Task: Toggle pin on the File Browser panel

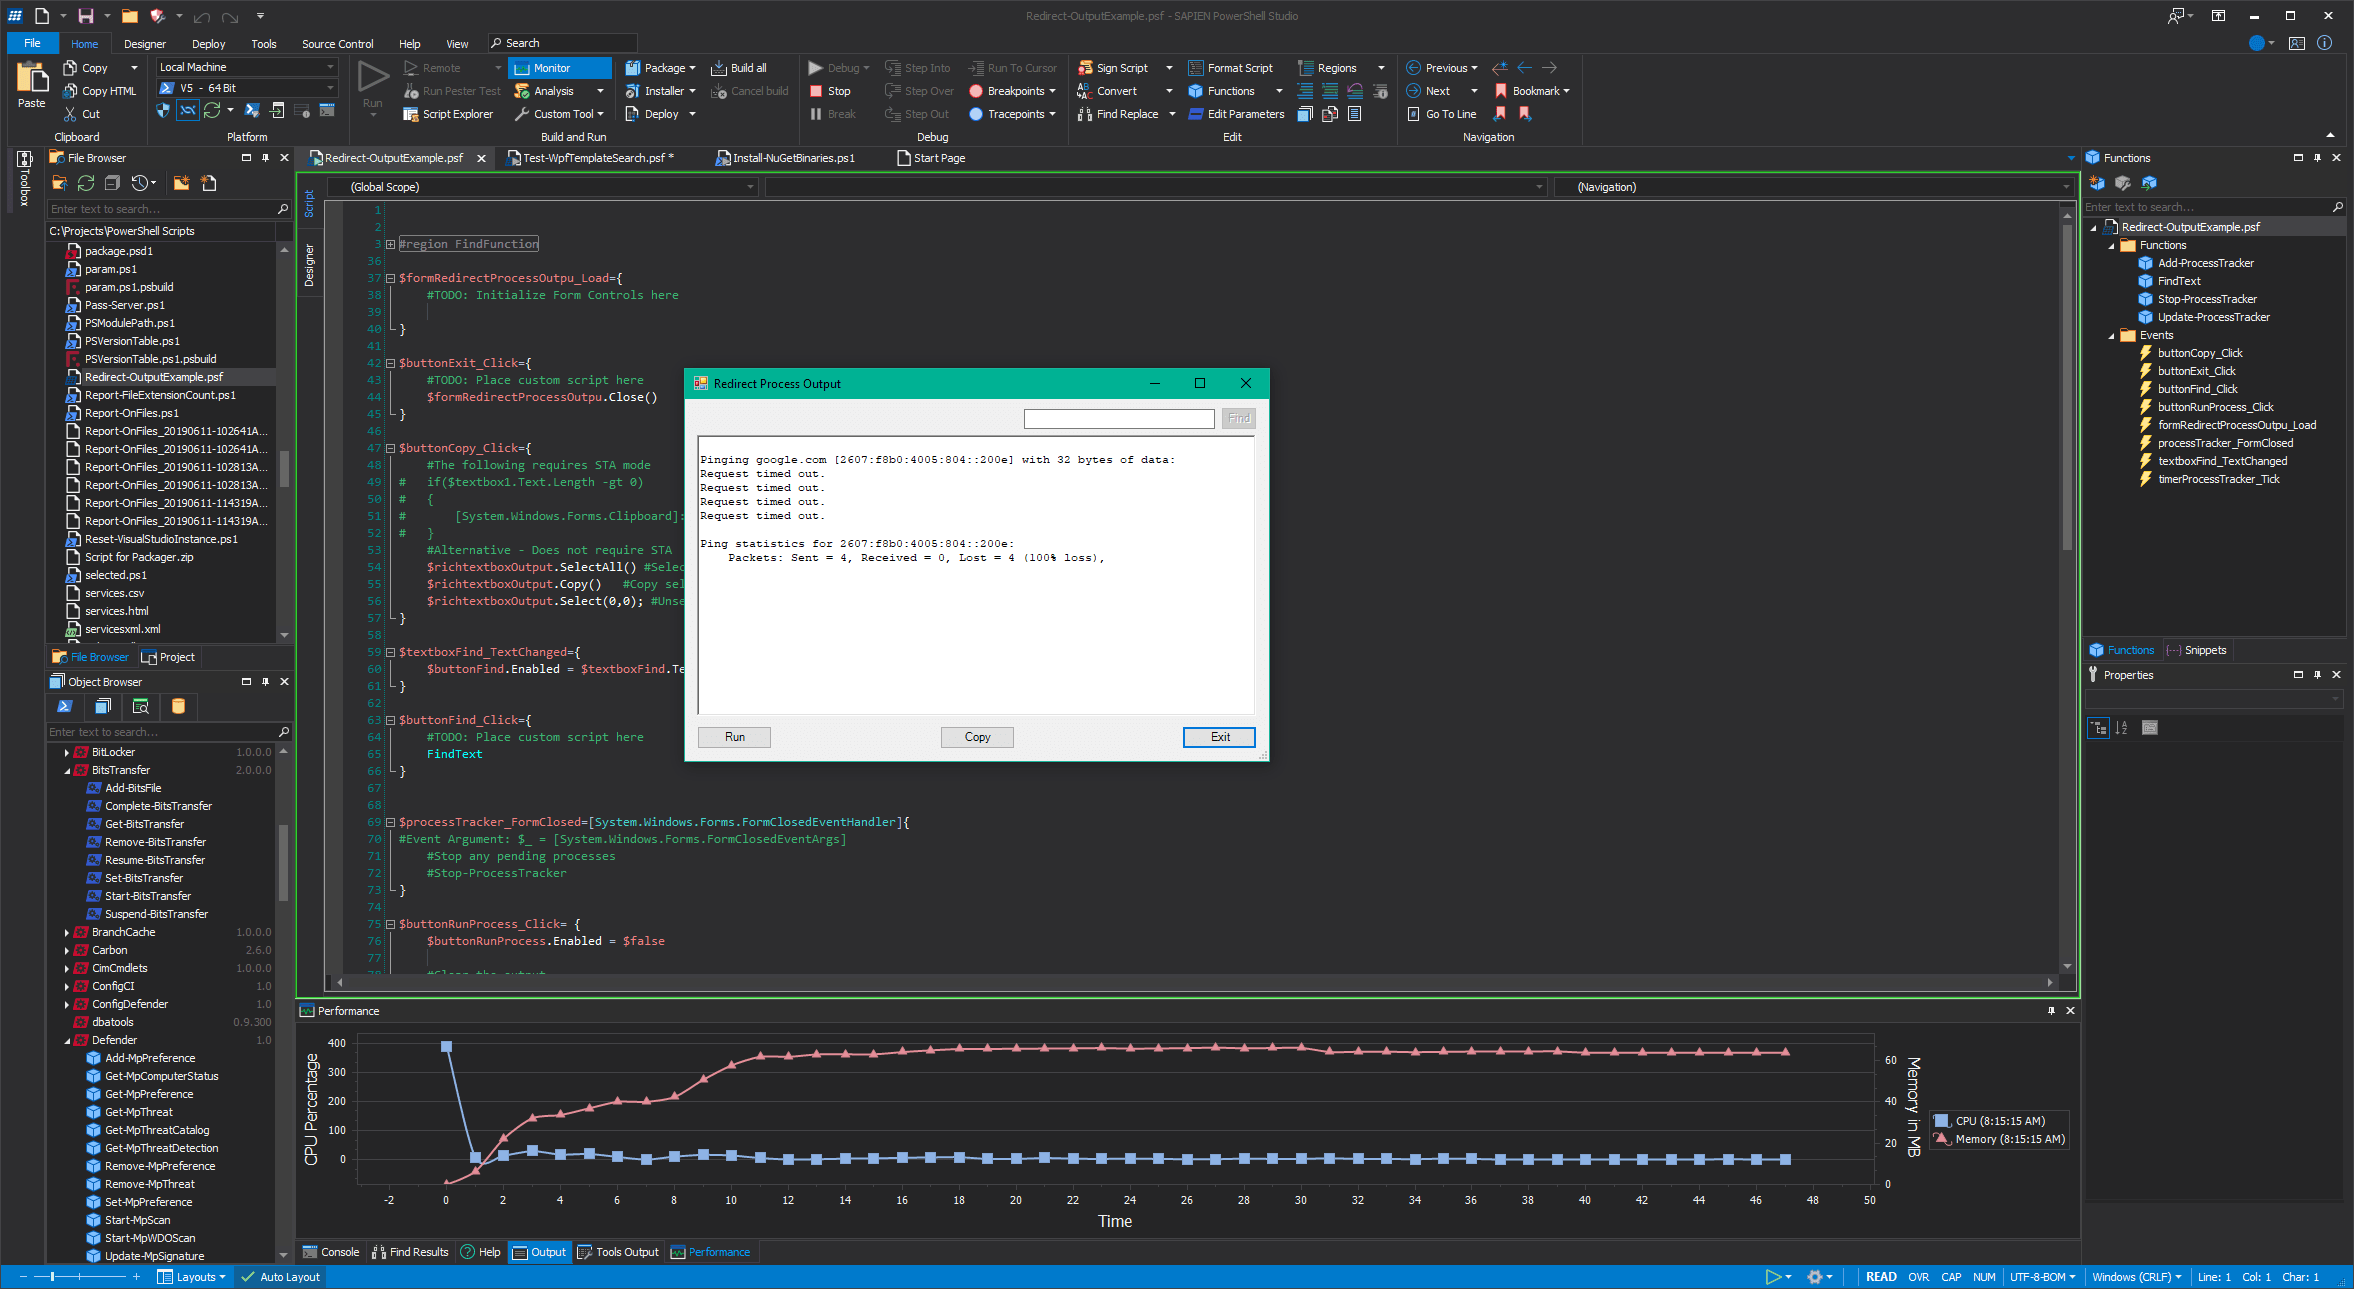Action: 265,158
